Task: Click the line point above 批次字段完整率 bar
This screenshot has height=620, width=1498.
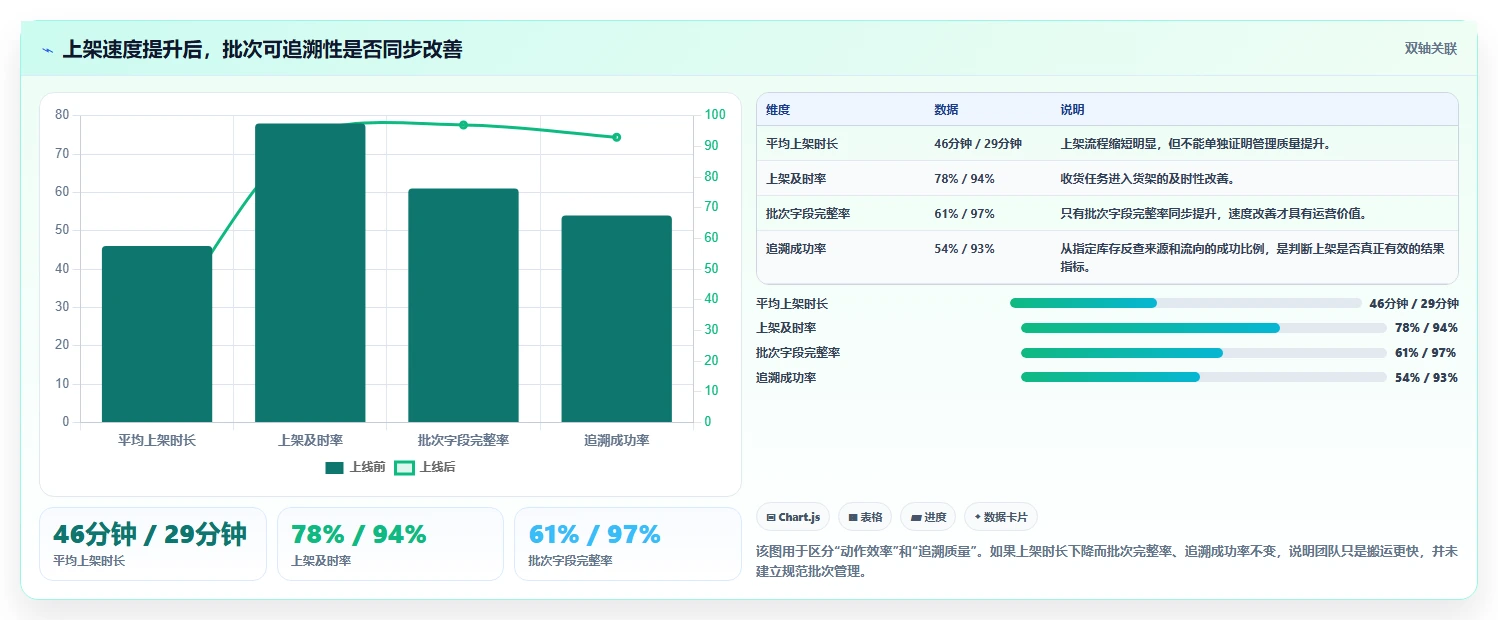Action: (x=463, y=125)
